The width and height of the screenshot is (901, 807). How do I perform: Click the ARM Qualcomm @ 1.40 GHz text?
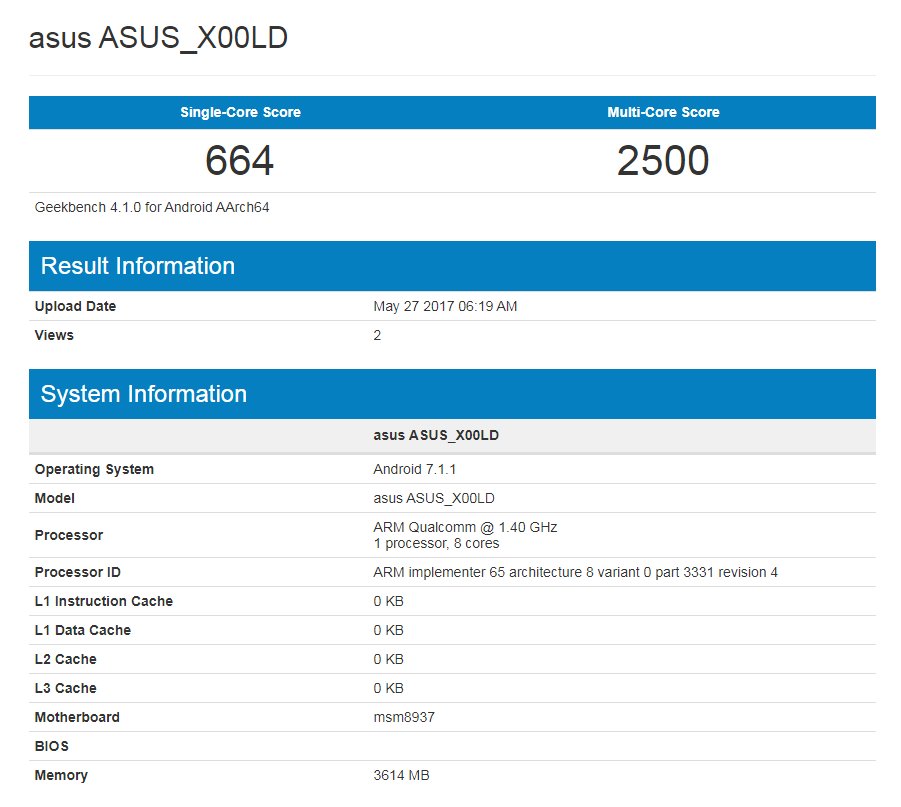tap(465, 527)
